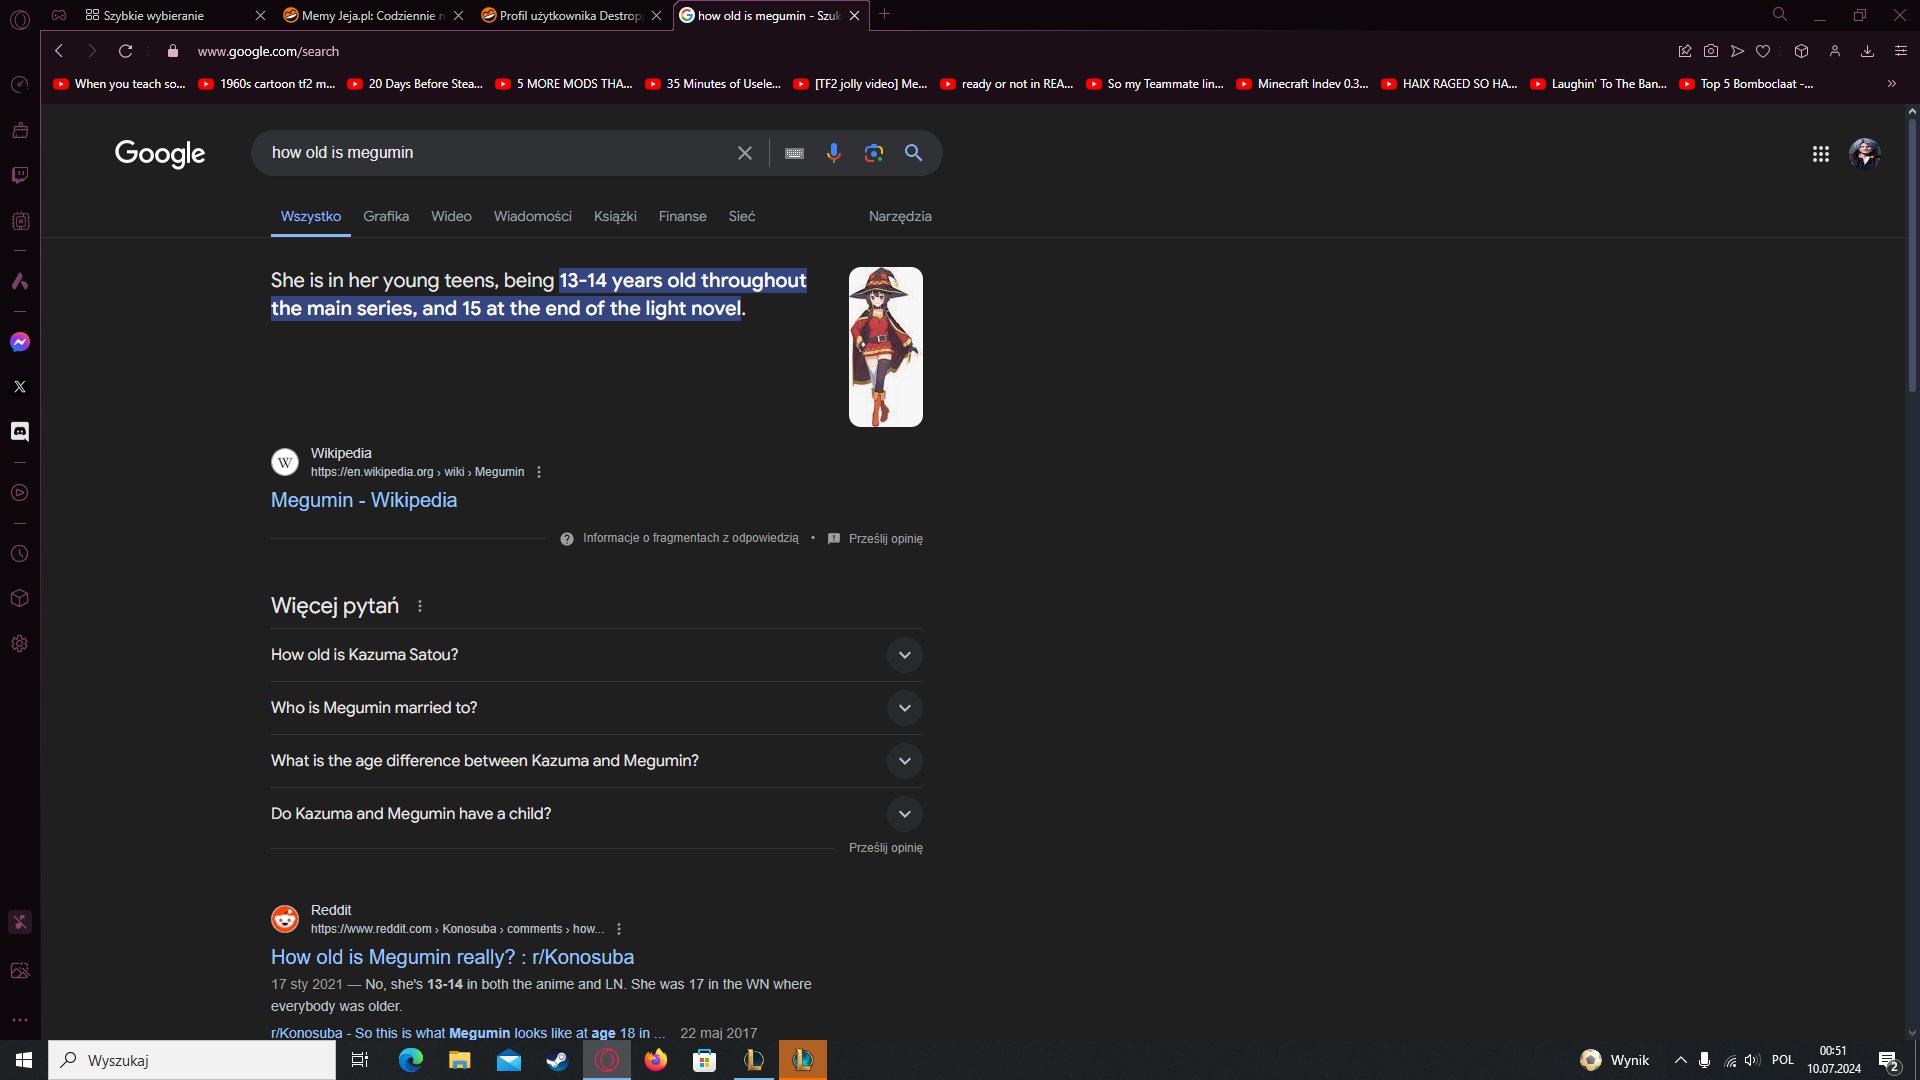This screenshot has height=1080, width=1920.
Task: Start voice search with microphone
Action: pyautogui.click(x=834, y=153)
